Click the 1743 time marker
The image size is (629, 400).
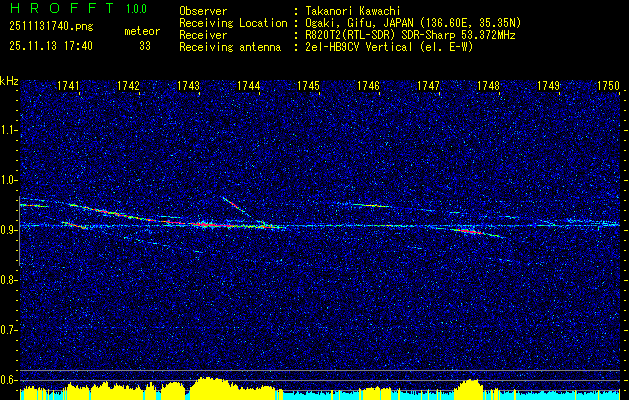click(188, 85)
